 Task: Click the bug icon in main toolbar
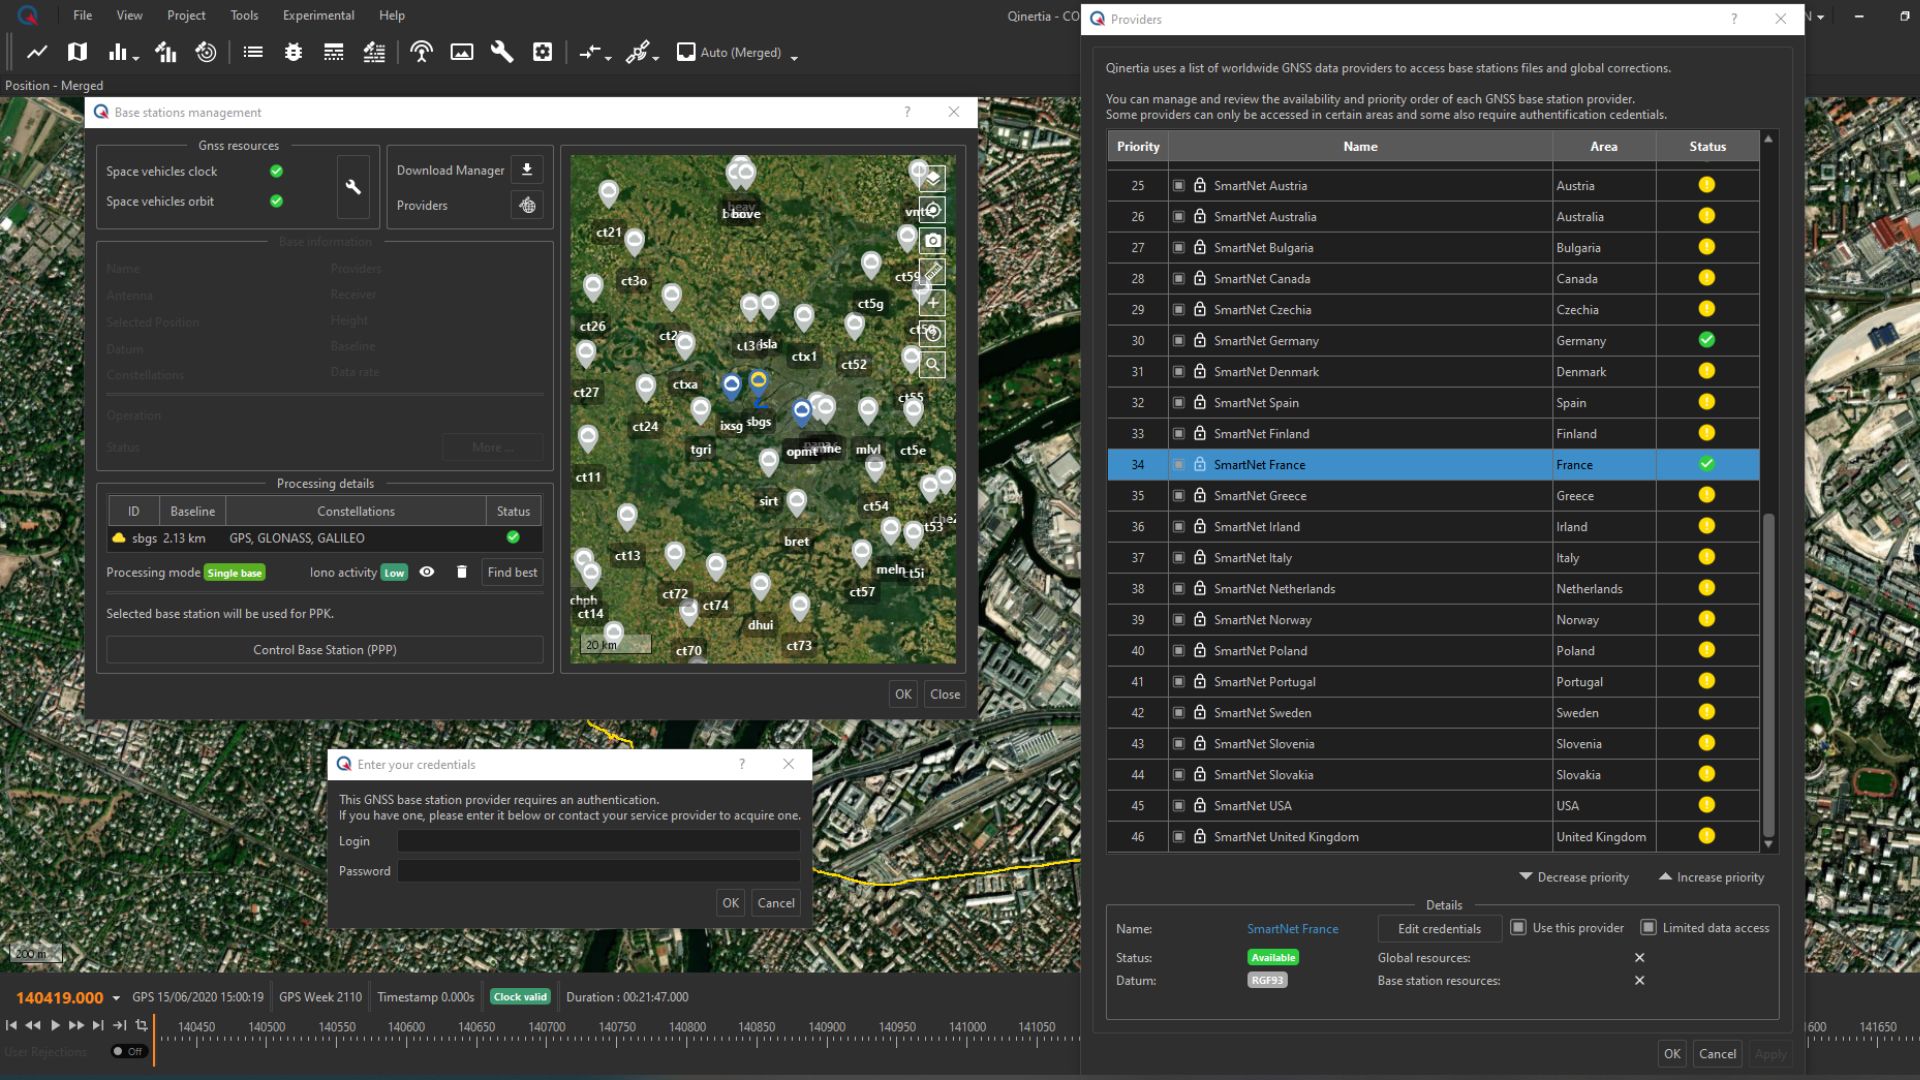coord(293,52)
